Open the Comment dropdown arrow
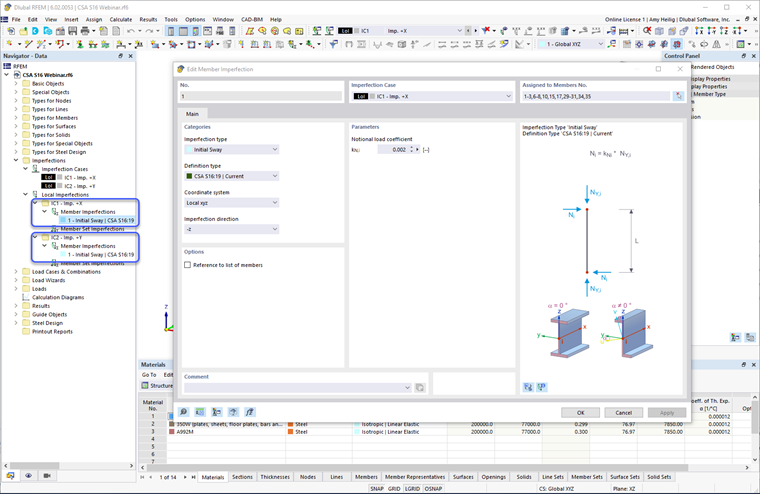The width and height of the screenshot is (760, 494). (407, 387)
